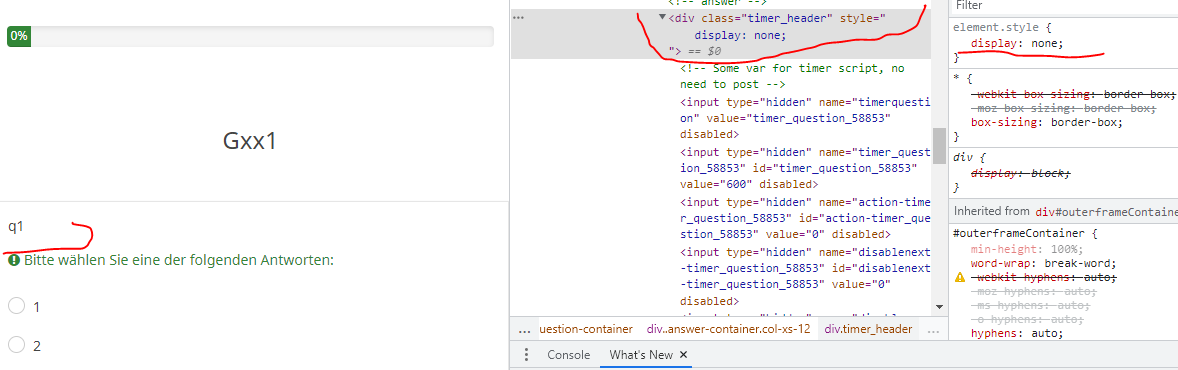Click the 'word-wrap: break-word;' declaration
1178x370 pixels.
(1044, 263)
